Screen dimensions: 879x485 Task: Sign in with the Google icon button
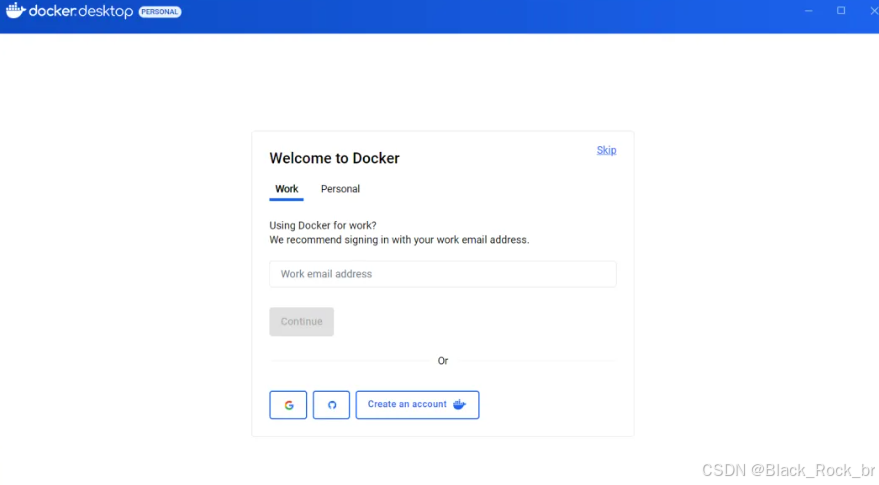pos(288,405)
